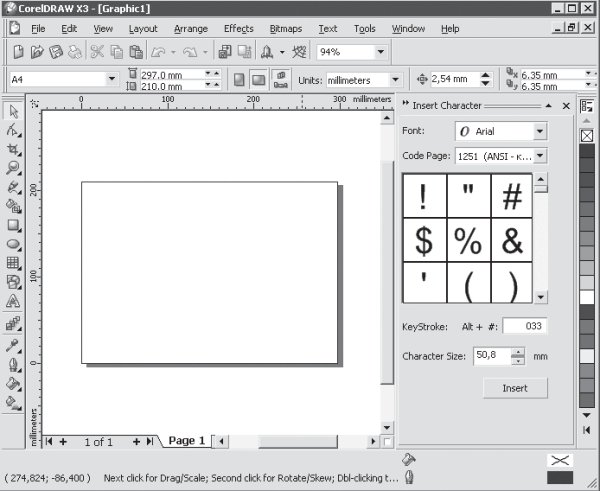
Task: Click the KeyStroke 033 field
Action: point(525,326)
